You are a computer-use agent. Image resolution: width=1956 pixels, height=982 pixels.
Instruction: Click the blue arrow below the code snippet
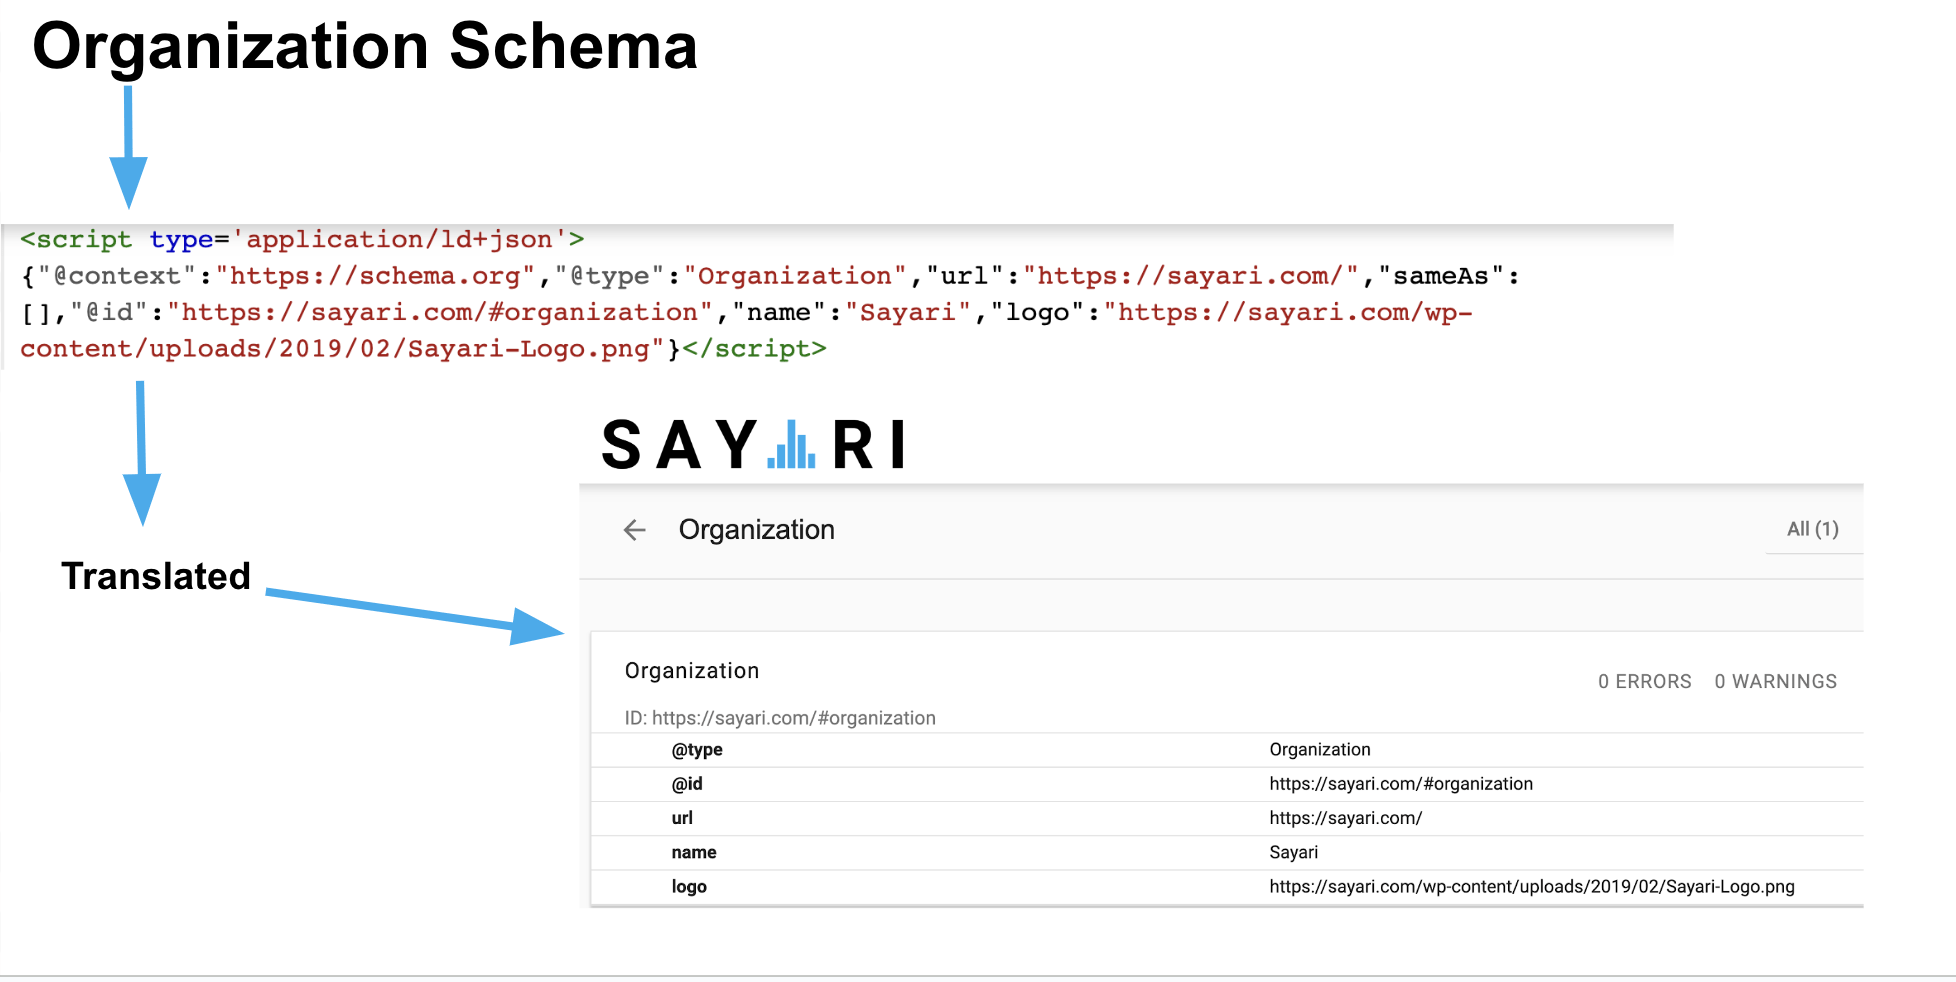[x=142, y=450]
